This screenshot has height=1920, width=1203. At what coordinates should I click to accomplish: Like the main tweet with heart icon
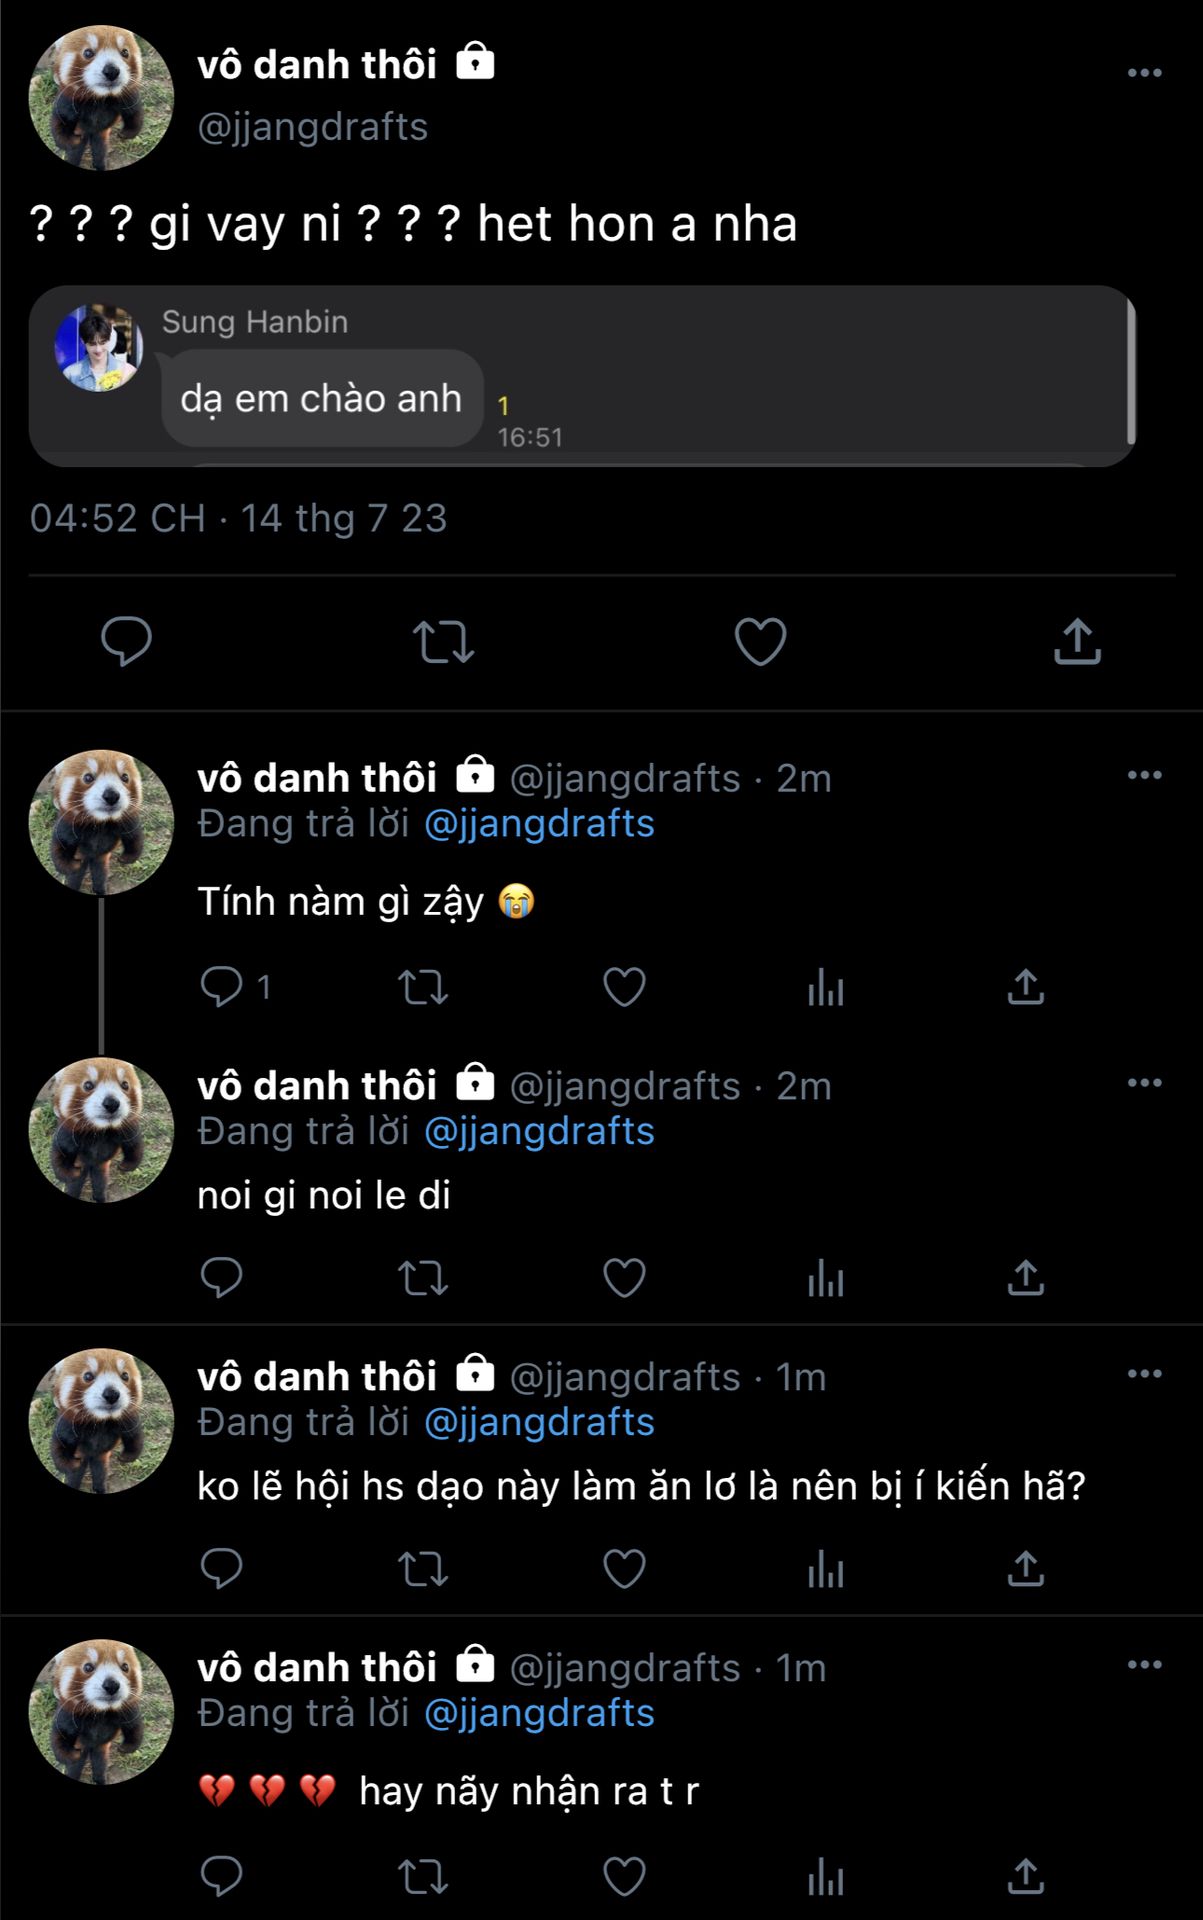[x=760, y=641]
